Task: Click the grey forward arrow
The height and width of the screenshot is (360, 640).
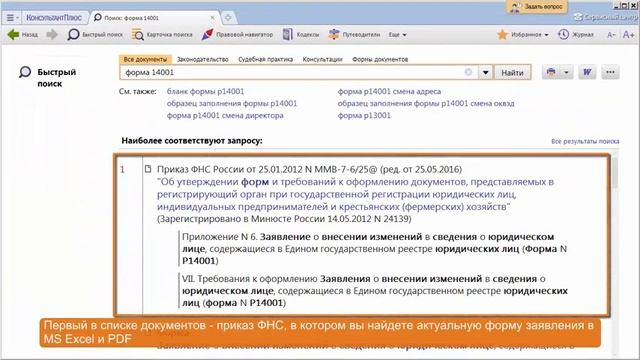Action: pos(52,35)
